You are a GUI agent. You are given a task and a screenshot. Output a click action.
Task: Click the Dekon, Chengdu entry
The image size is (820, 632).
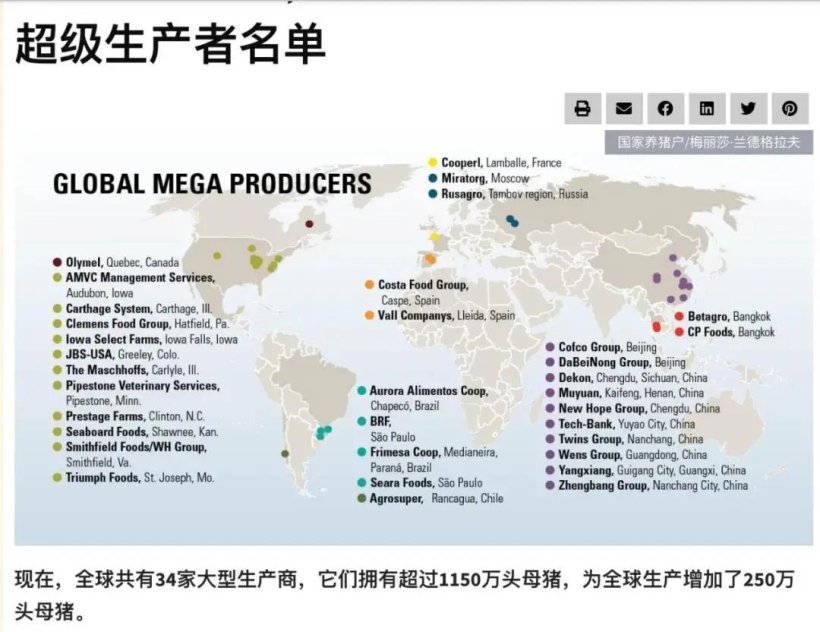click(x=627, y=377)
